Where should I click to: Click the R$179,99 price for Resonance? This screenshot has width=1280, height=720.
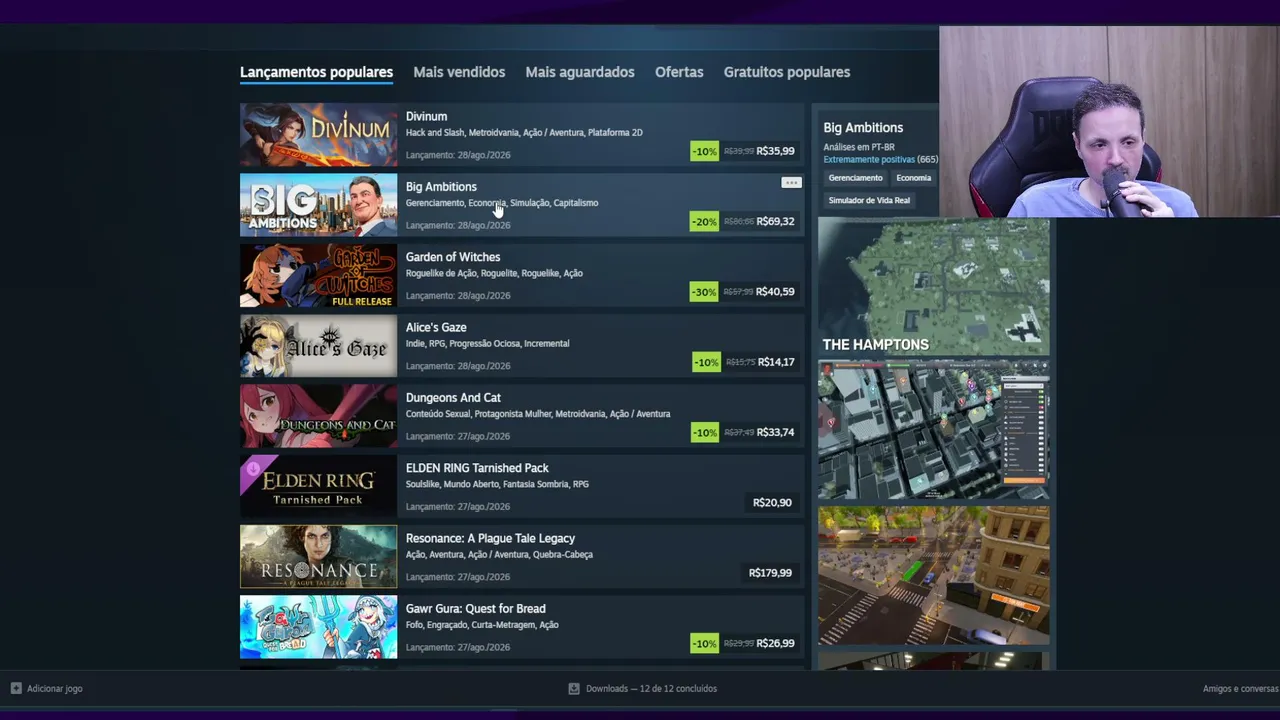(x=770, y=573)
